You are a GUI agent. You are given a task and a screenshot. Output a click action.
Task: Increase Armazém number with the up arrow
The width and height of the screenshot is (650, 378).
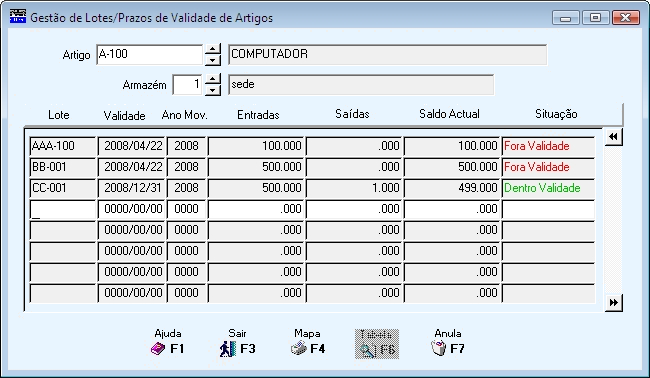(213, 79)
